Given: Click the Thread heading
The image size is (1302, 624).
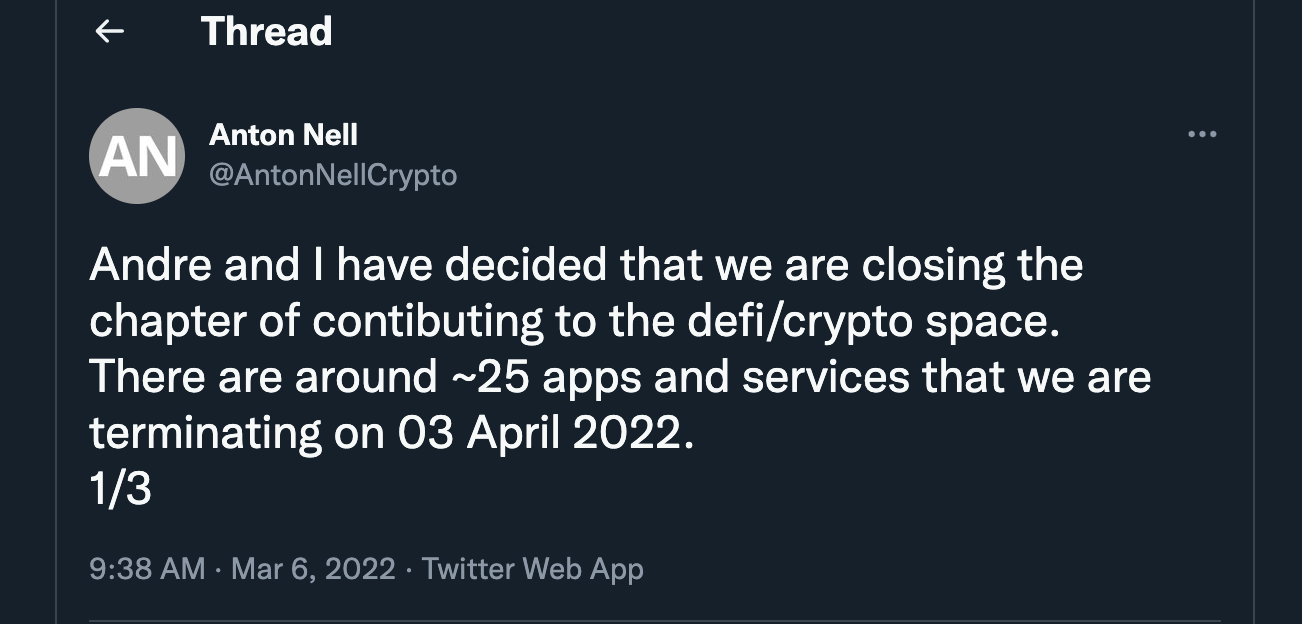Looking at the screenshot, I should (x=266, y=32).
